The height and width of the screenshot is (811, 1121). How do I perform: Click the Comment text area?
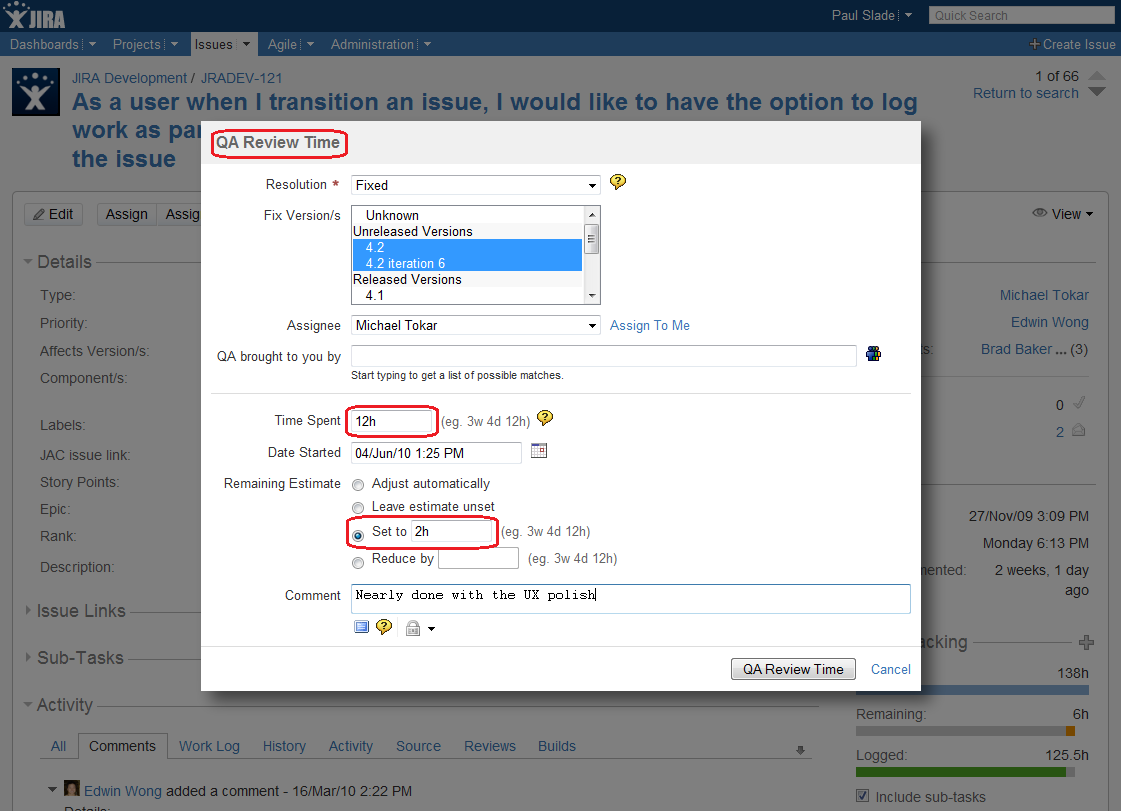[x=631, y=599]
